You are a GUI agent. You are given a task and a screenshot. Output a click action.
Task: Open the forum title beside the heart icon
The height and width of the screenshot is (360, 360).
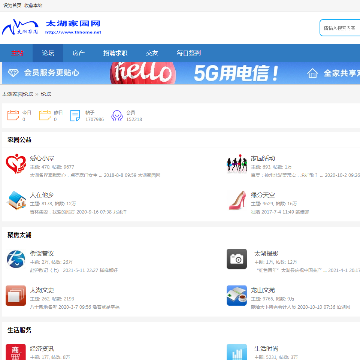[42, 158]
